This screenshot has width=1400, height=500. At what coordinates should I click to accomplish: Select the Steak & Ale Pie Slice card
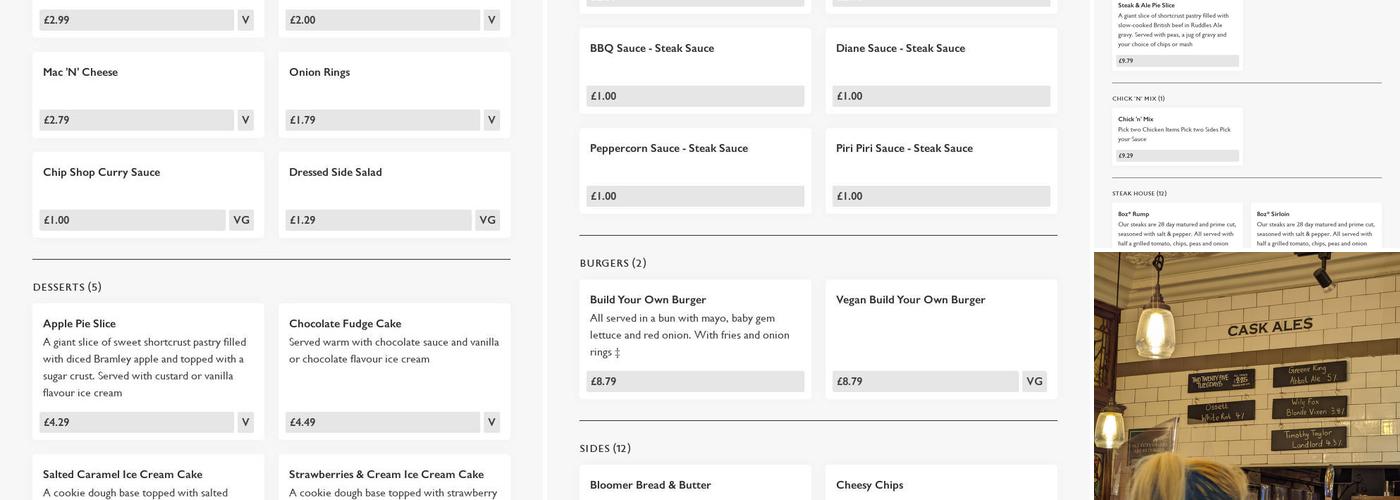tap(1177, 30)
